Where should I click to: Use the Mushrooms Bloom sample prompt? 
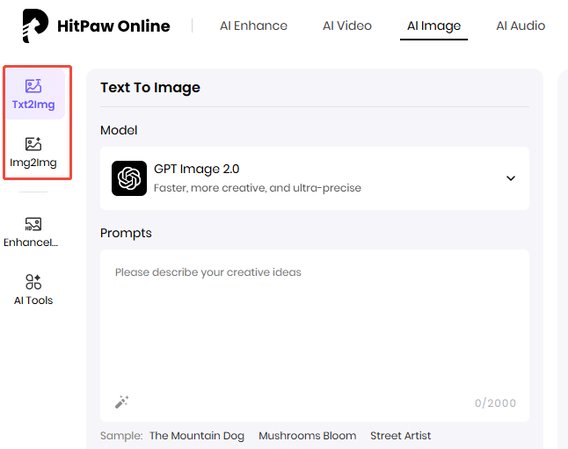307,436
